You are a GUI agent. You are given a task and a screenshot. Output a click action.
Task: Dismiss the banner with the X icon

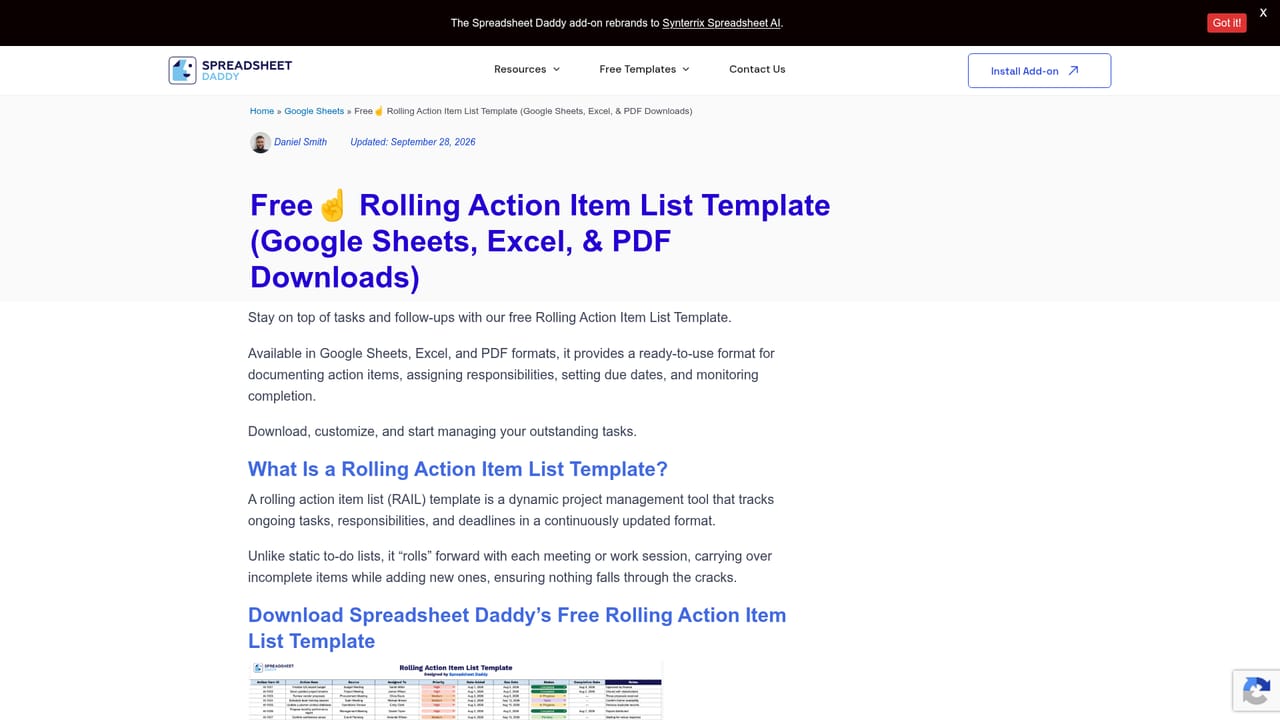tap(1263, 12)
